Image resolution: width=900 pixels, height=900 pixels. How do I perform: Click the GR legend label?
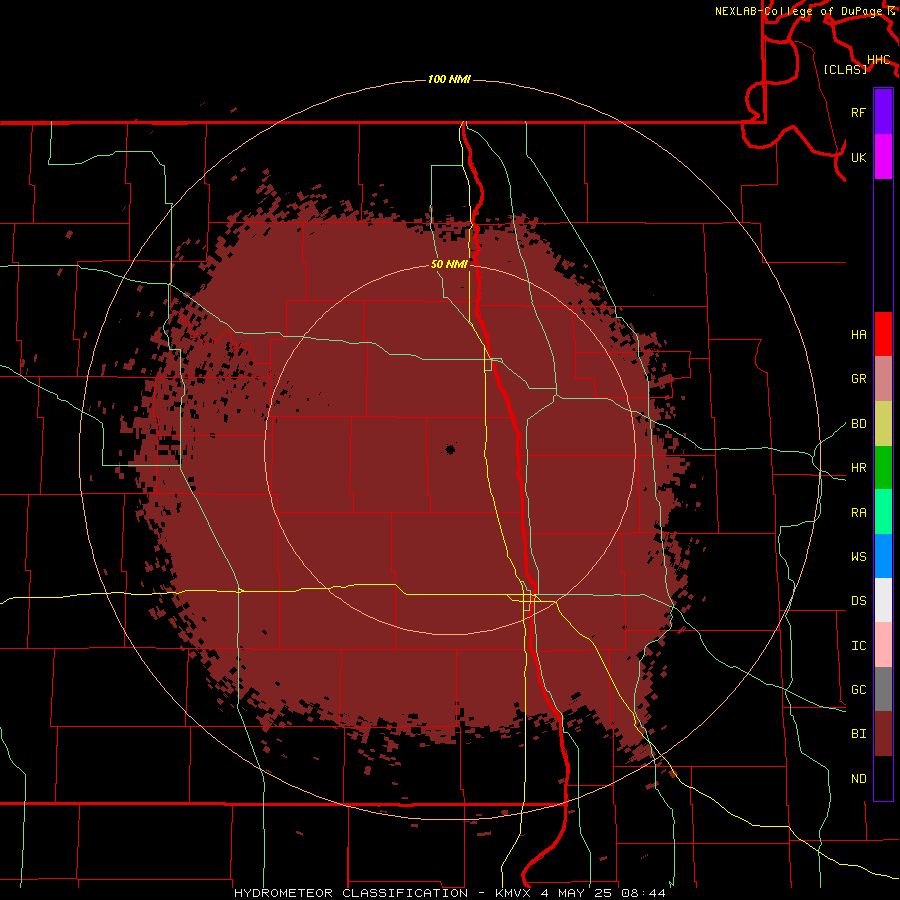click(859, 379)
